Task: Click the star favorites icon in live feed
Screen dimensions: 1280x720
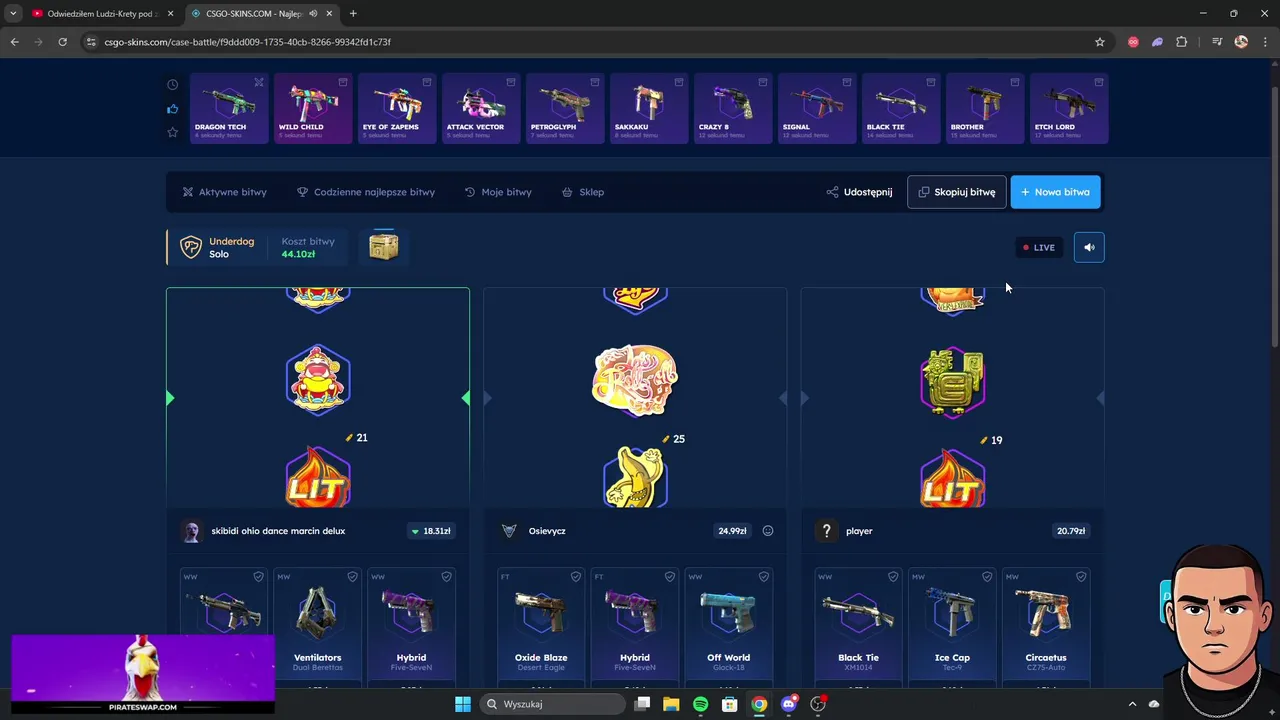Action: click(x=172, y=132)
